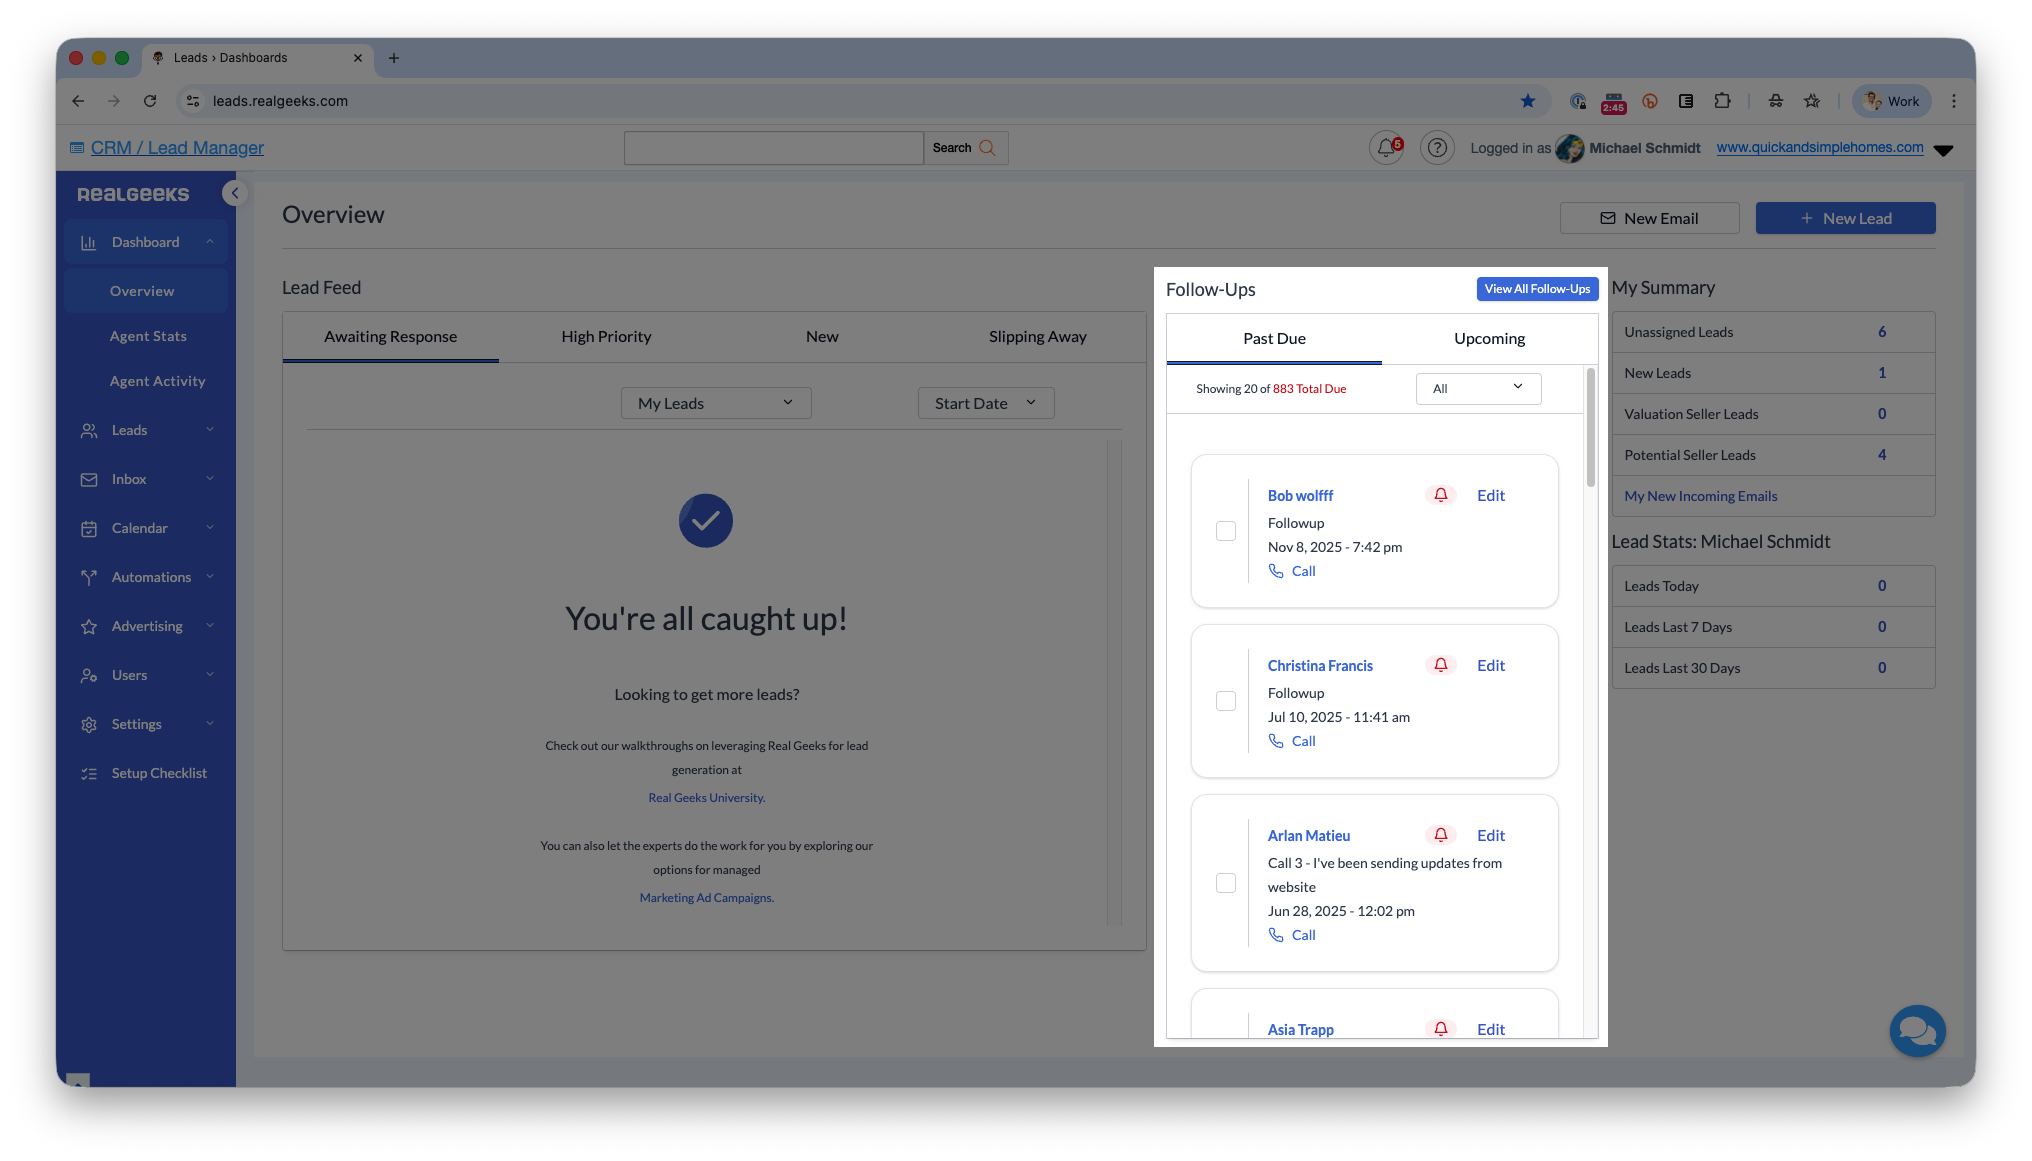Image resolution: width=2032 pixels, height=1161 pixels.
Task: Open the Start Date dropdown
Action: click(986, 403)
